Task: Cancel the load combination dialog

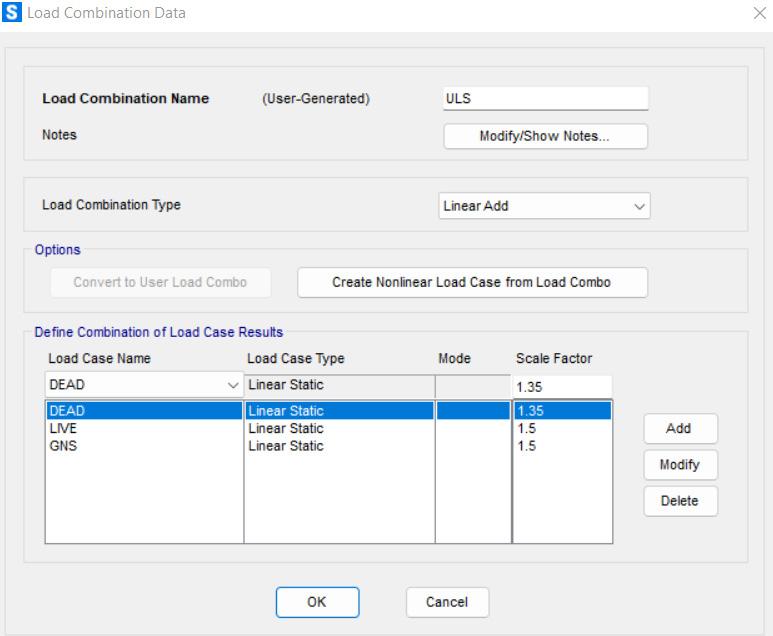Action: tap(447, 602)
